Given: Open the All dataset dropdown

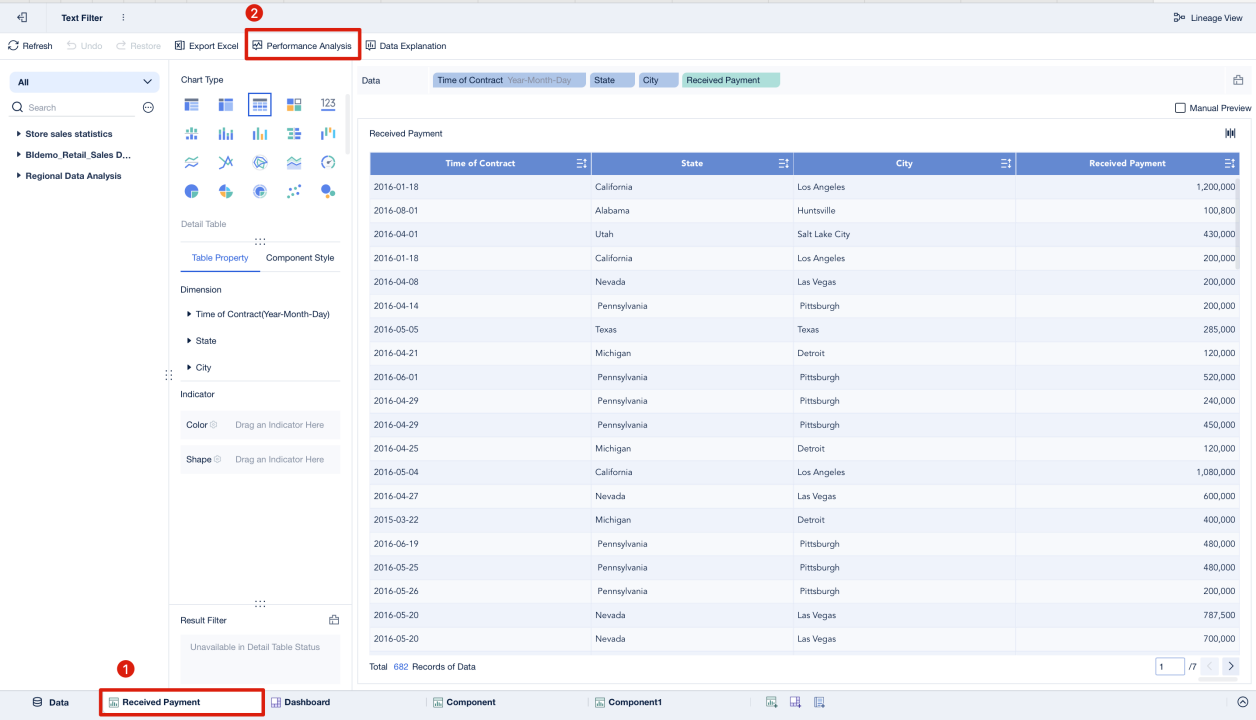Looking at the screenshot, I should [84, 81].
